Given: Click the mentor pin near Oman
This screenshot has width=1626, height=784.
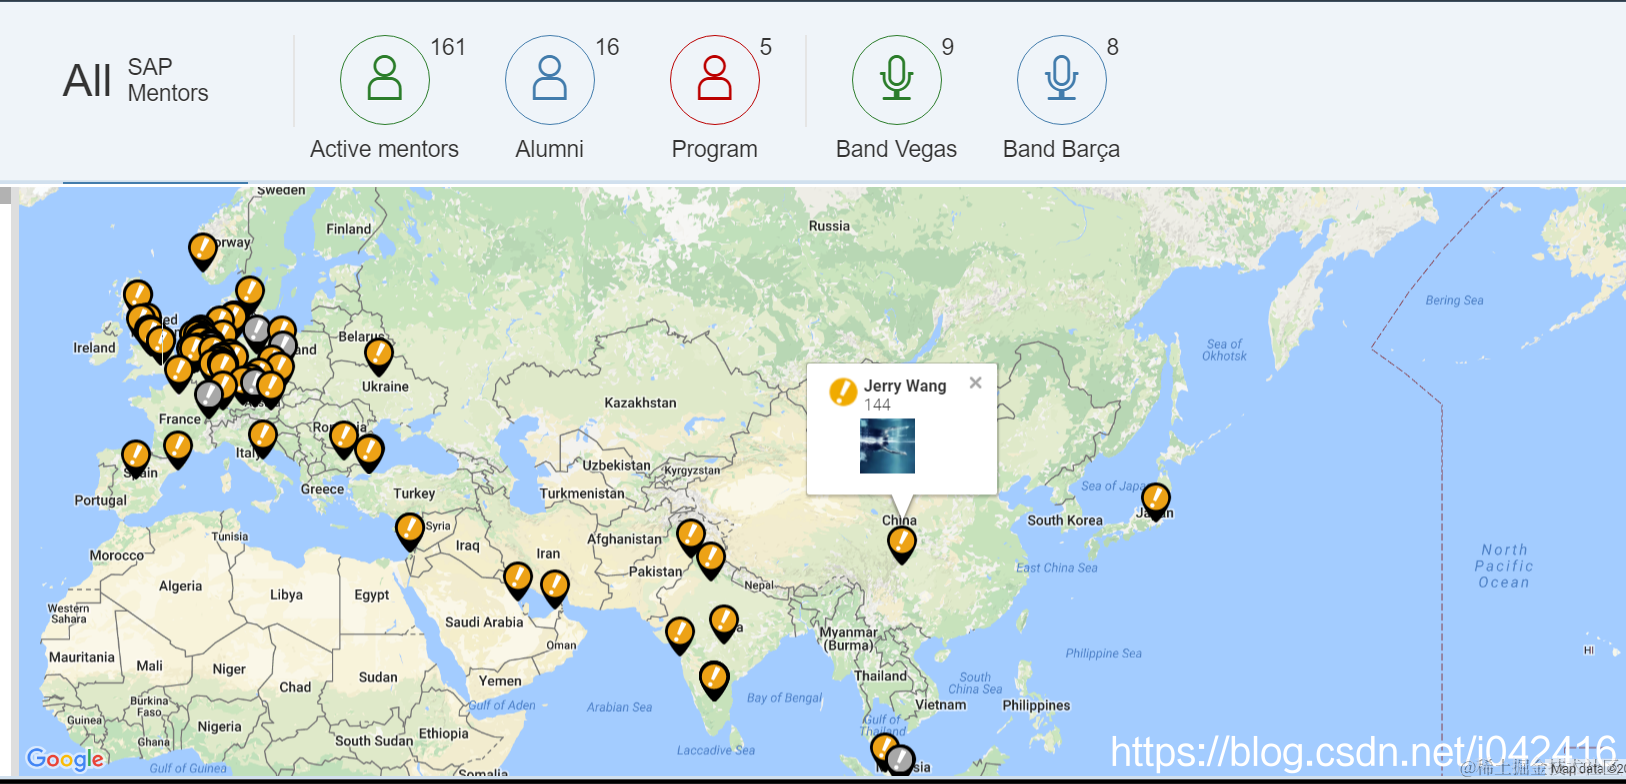Looking at the screenshot, I should pos(555,588).
